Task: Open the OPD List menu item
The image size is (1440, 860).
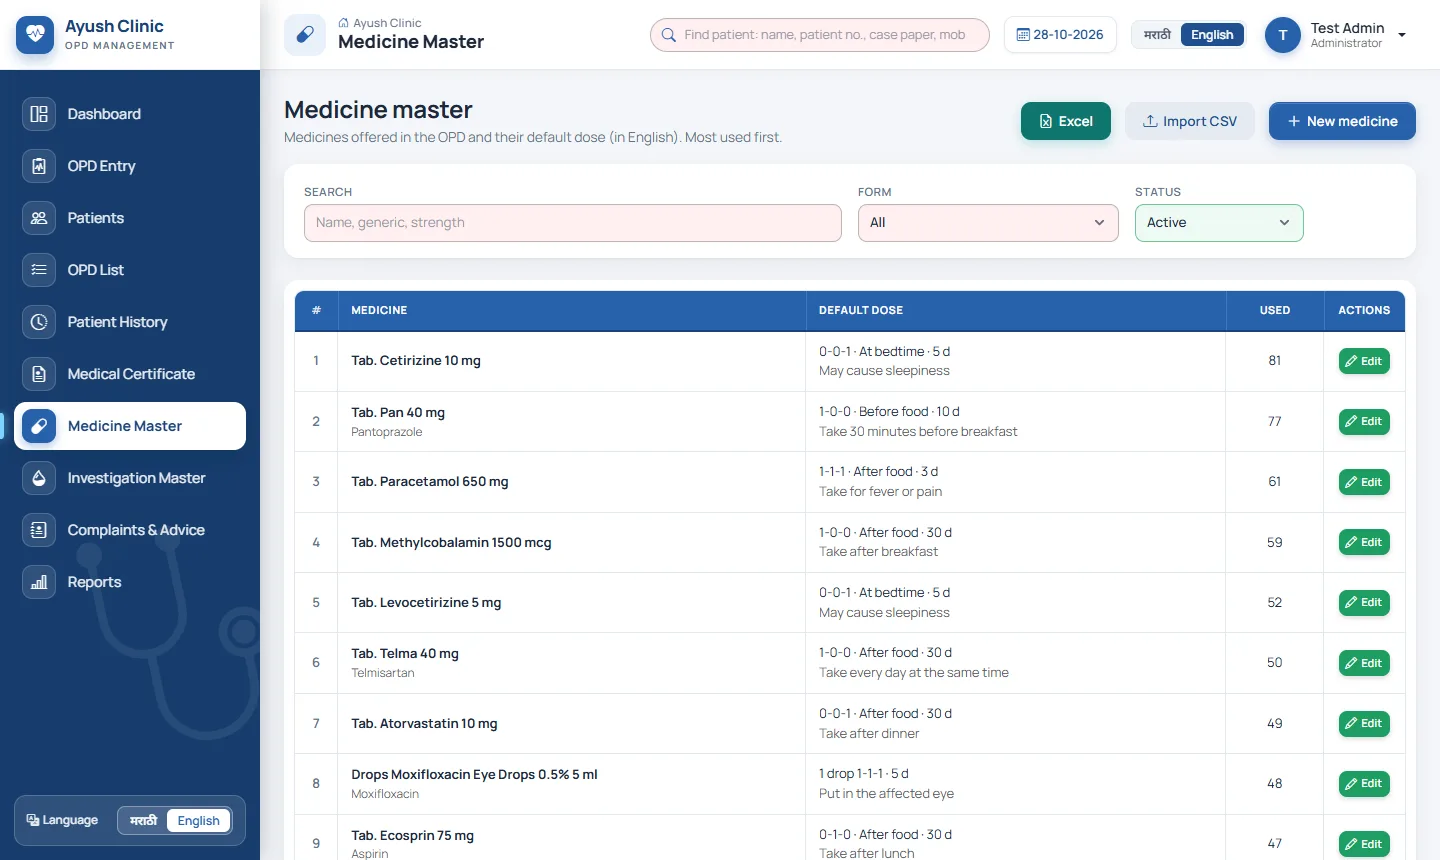Action: pyautogui.click(x=130, y=270)
